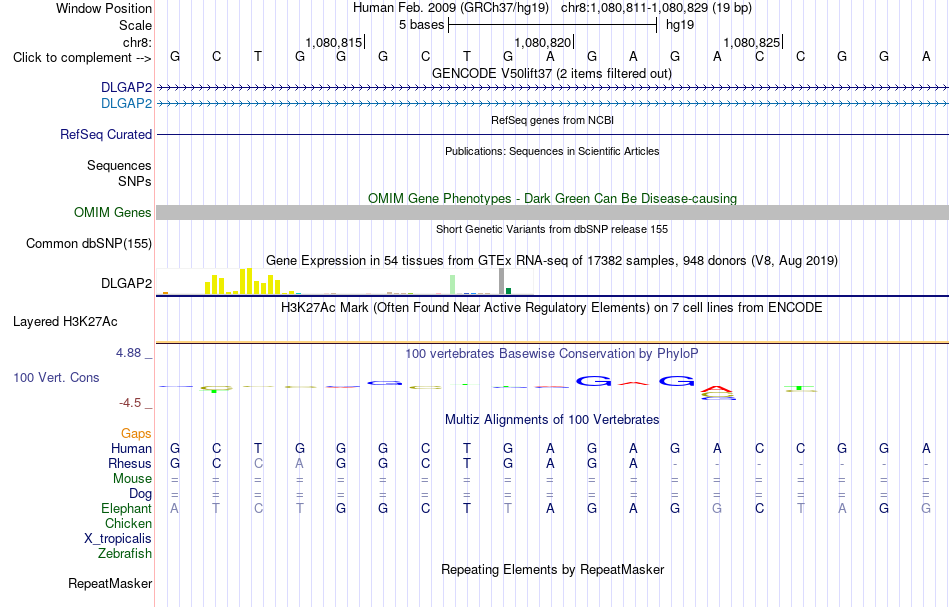The height and width of the screenshot is (607, 950).
Task: Click the dark blue DLGAP2 transcript arrow line
Action: point(552,88)
